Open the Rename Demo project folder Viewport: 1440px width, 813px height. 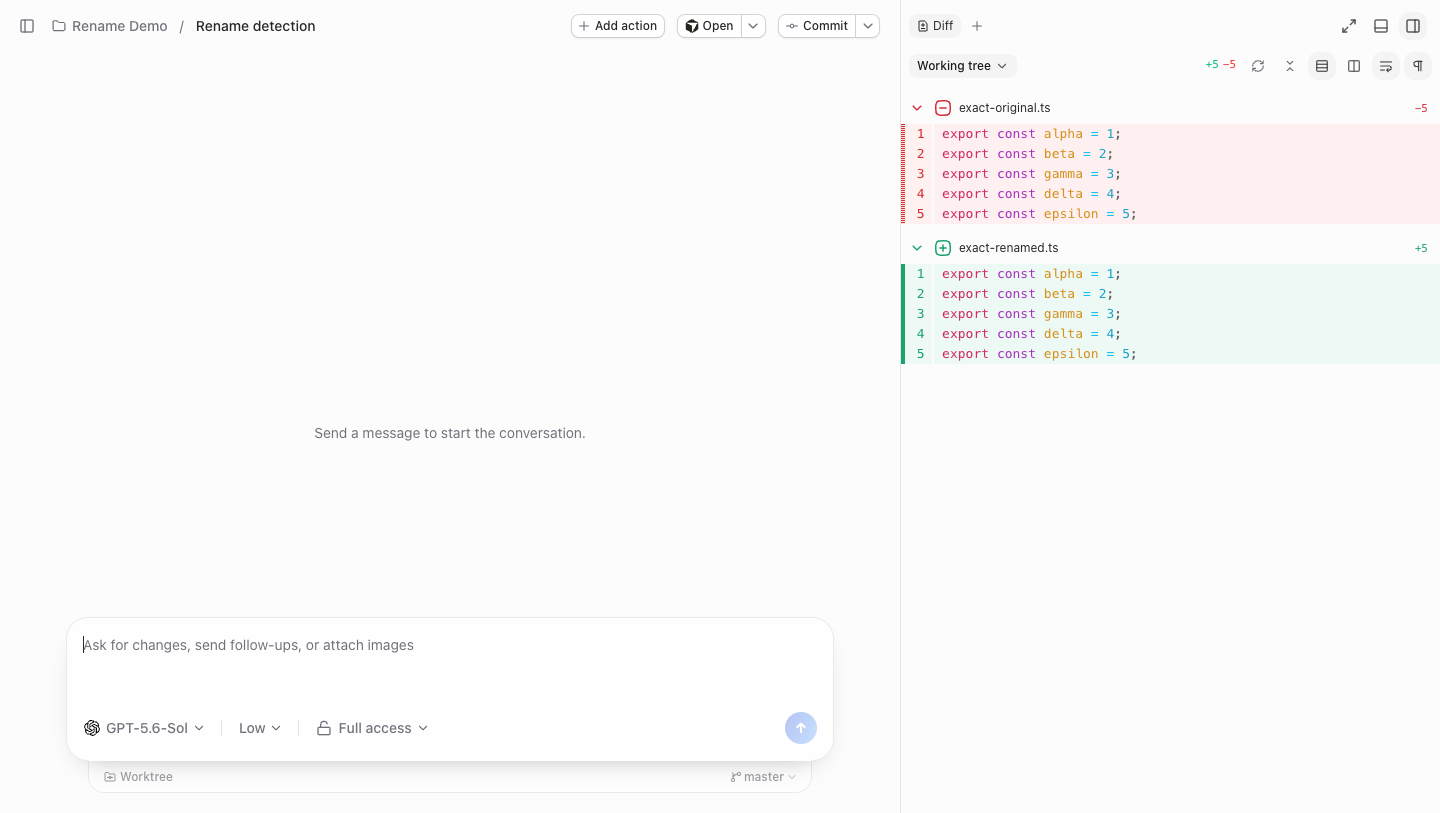110,26
